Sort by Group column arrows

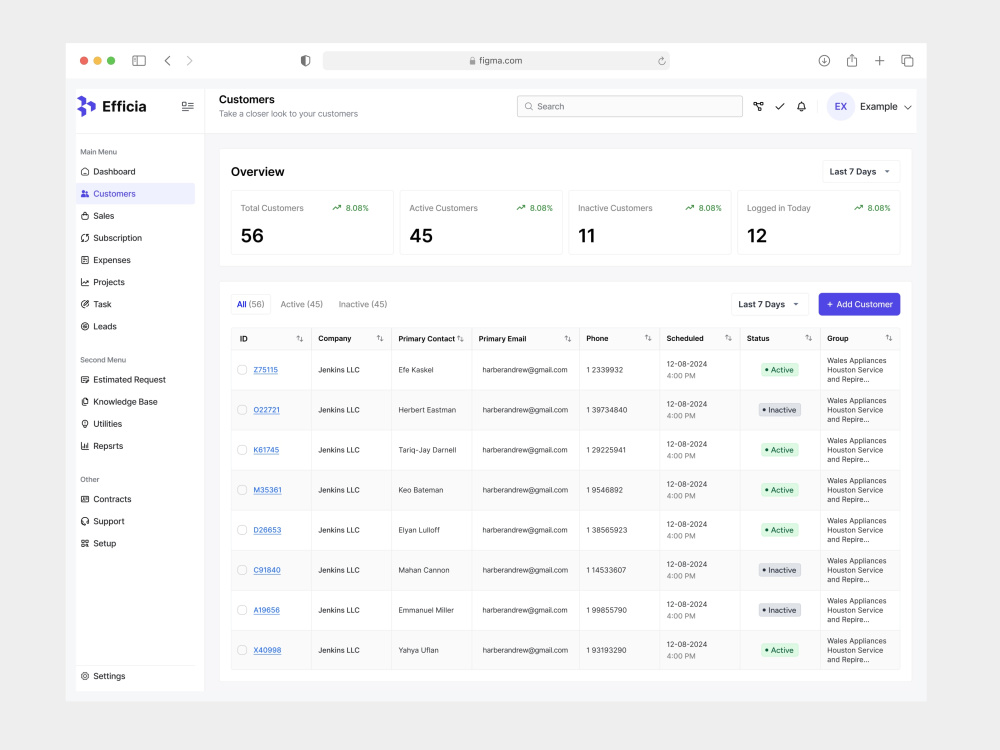coord(889,338)
